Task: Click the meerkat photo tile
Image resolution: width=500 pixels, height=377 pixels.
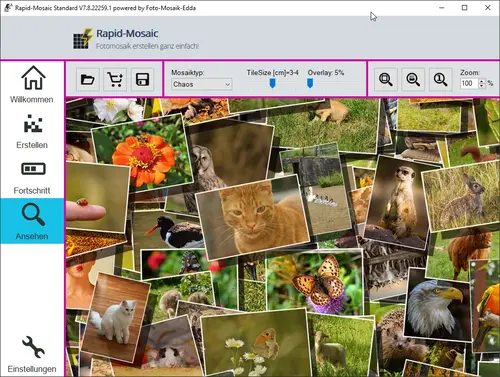Action: 398,203
